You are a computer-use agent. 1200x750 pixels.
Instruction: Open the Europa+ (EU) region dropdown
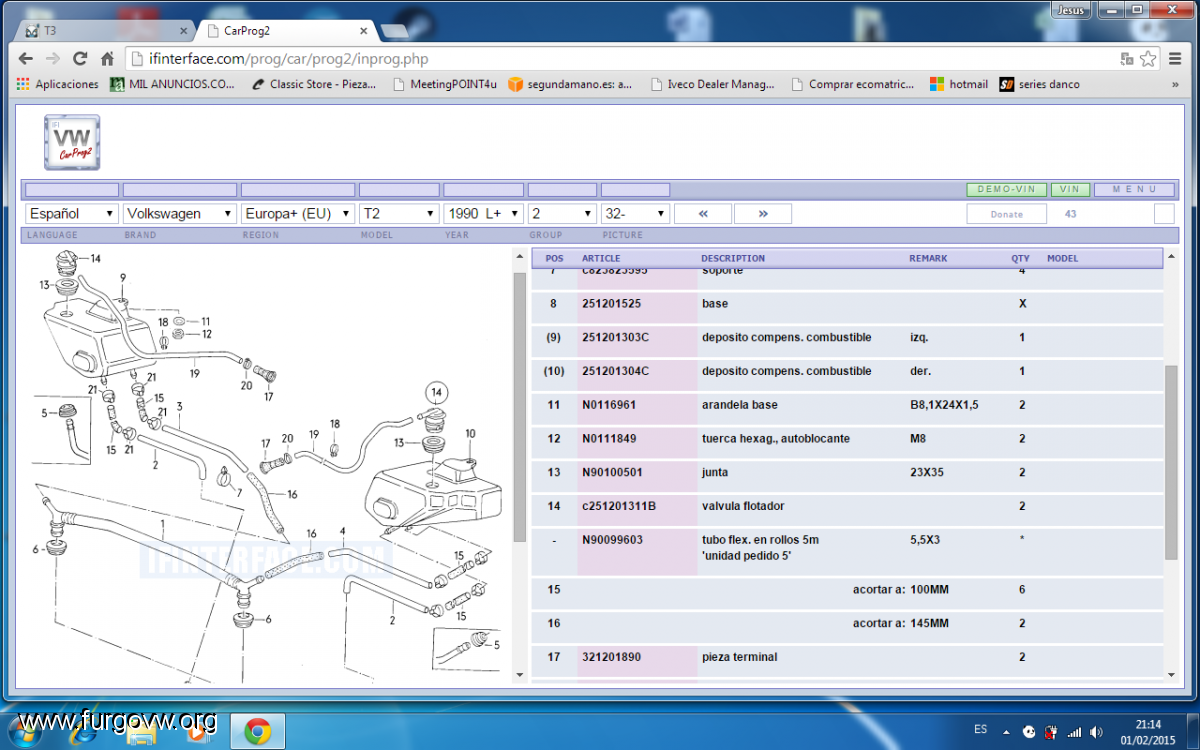(298, 213)
